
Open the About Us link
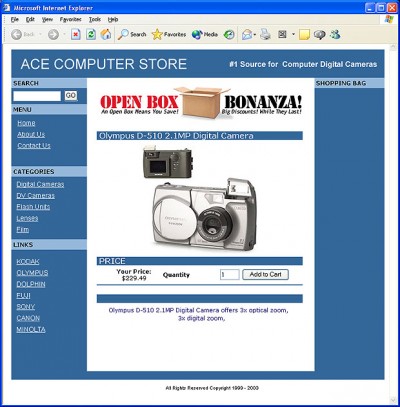[x=31, y=134]
